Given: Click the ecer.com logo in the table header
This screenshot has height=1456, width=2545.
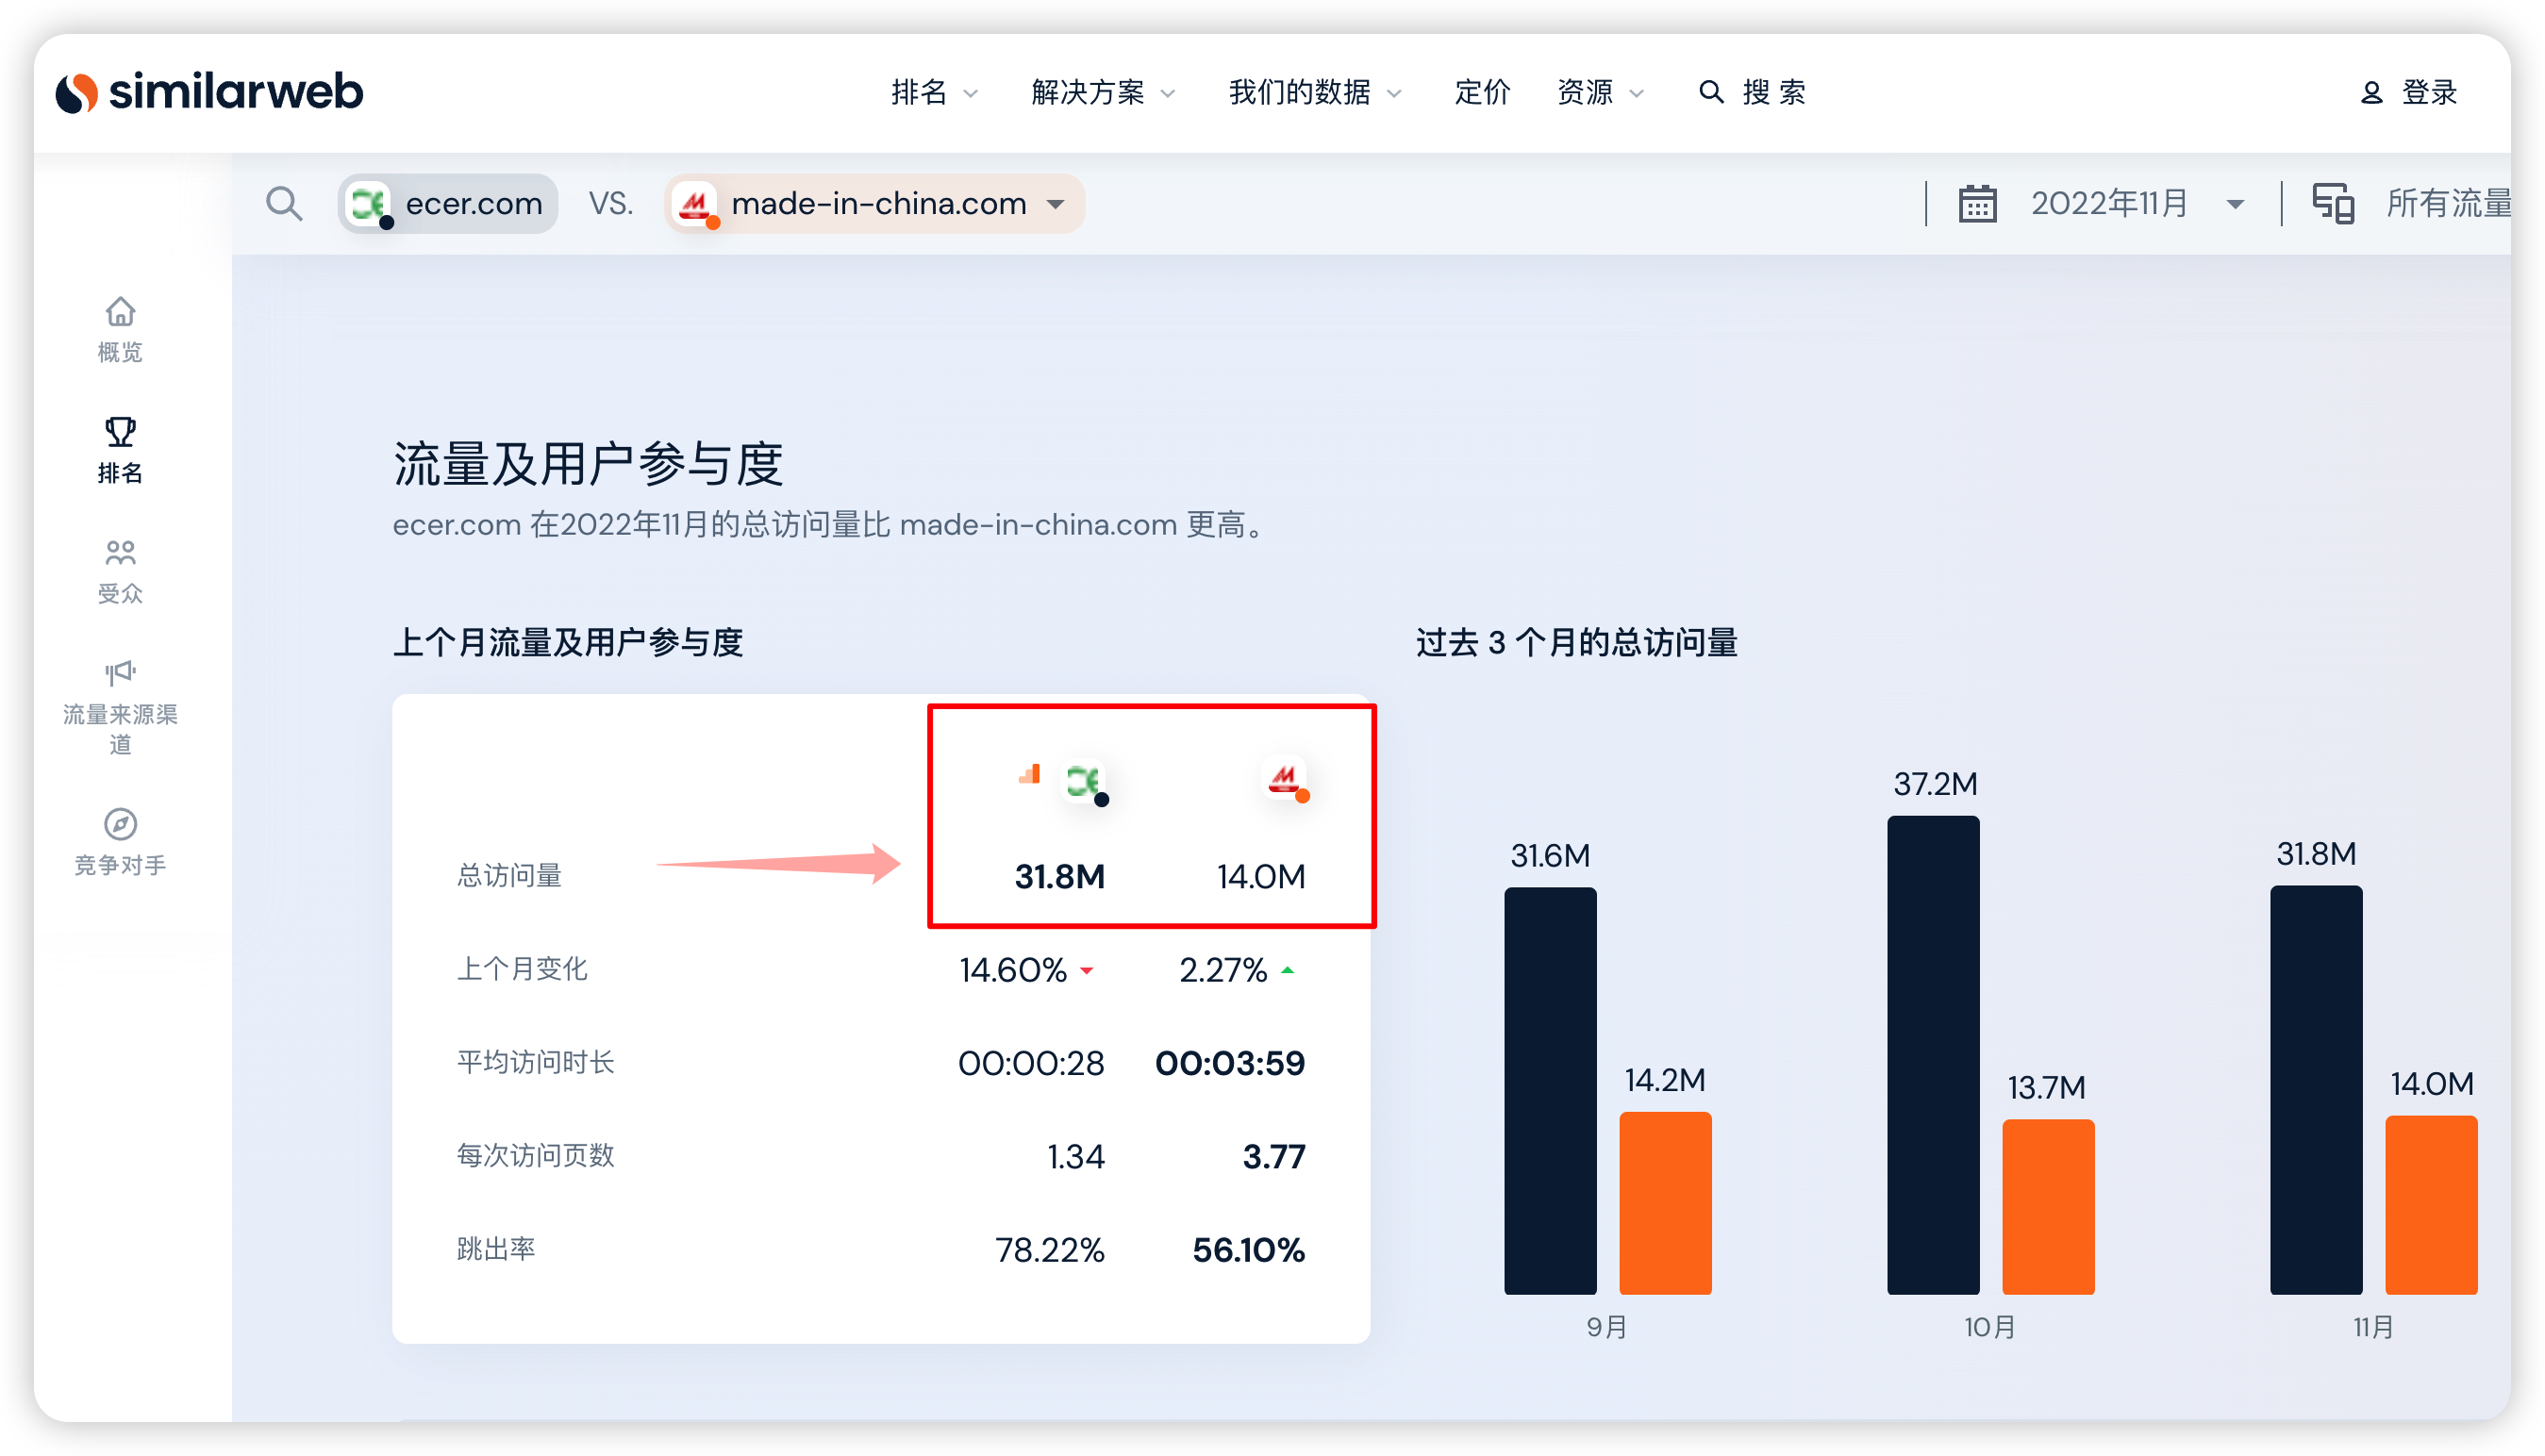Looking at the screenshot, I should tap(1084, 781).
